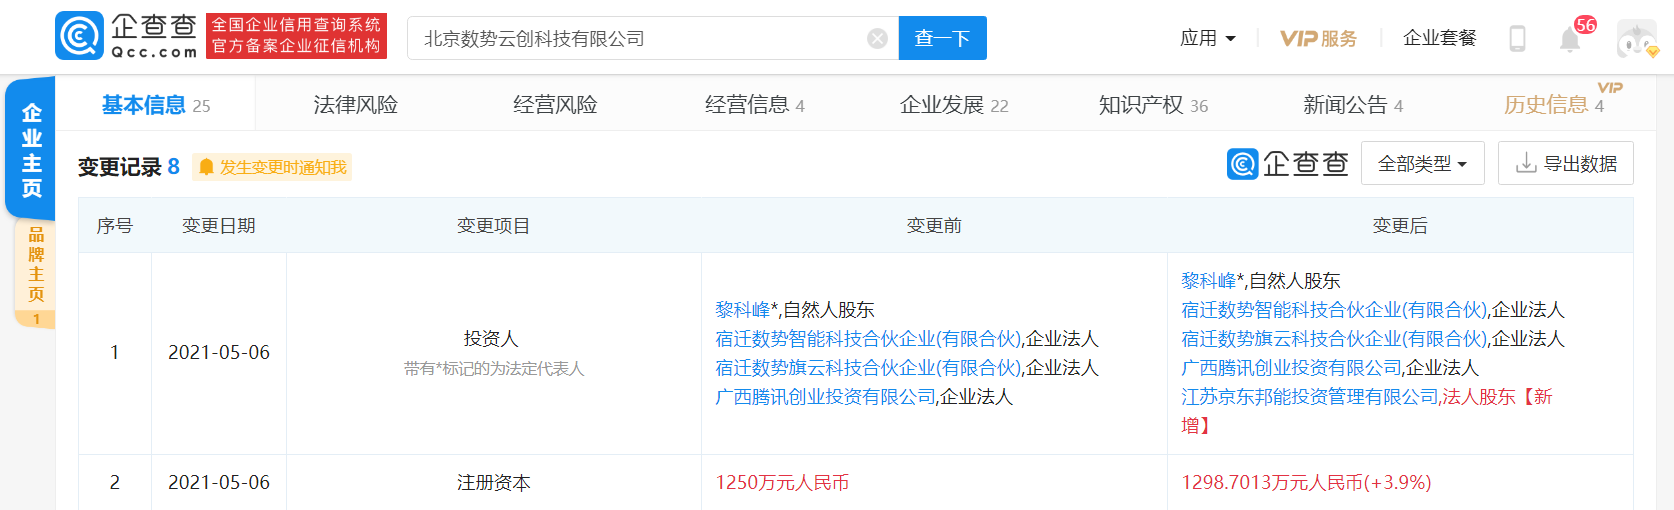The image size is (1674, 510).
Task: Click the 变更后 column header
Action: pyautogui.click(x=1400, y=226)
